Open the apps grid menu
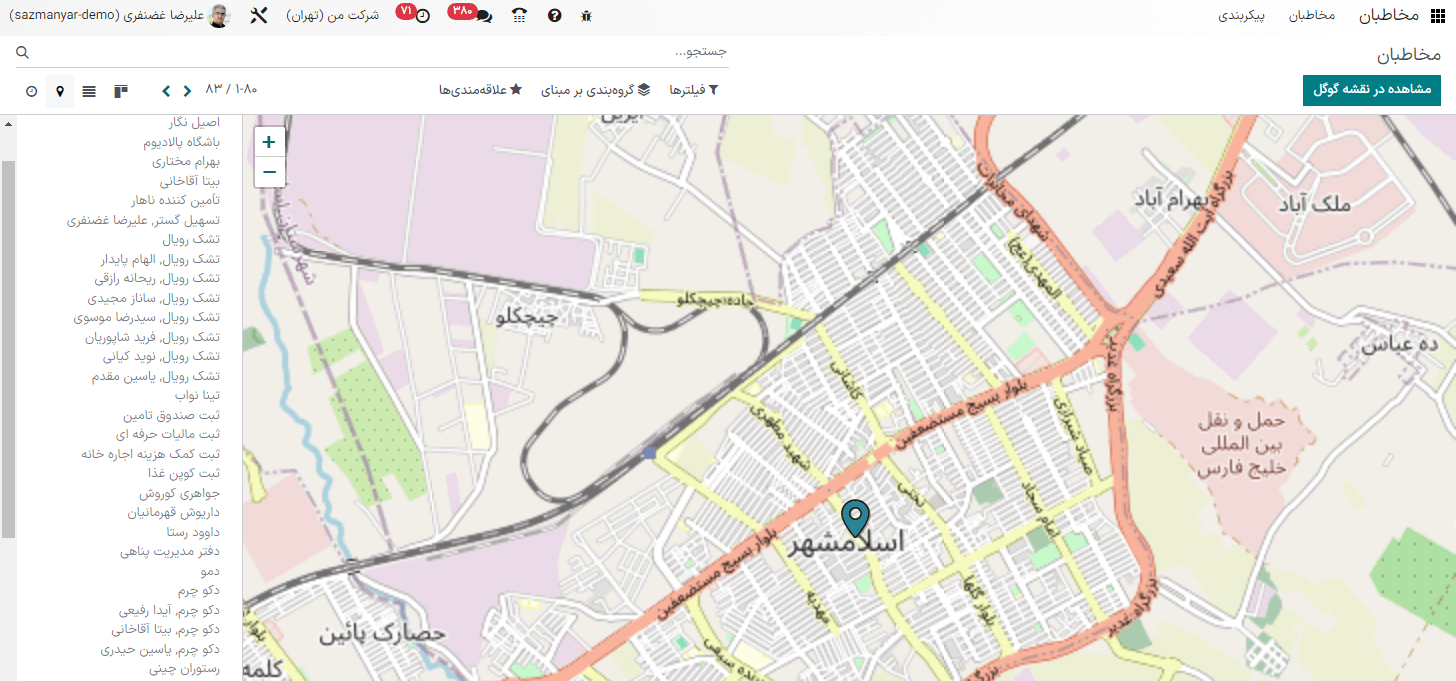This screenshot has height=681, width=1456. click(x=1440, y=15)
